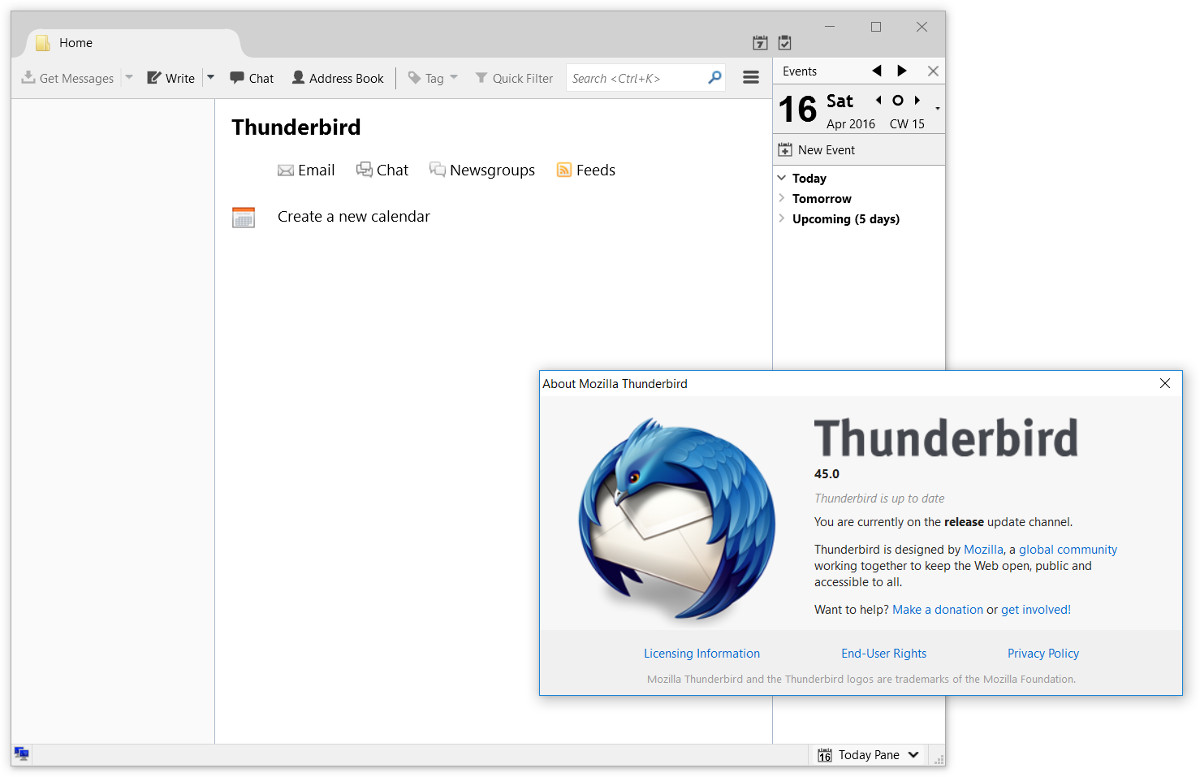The height and width of the screenshot is (777, 1200).
Task: Go to next day in mini-day view
Action: (917, 100)
